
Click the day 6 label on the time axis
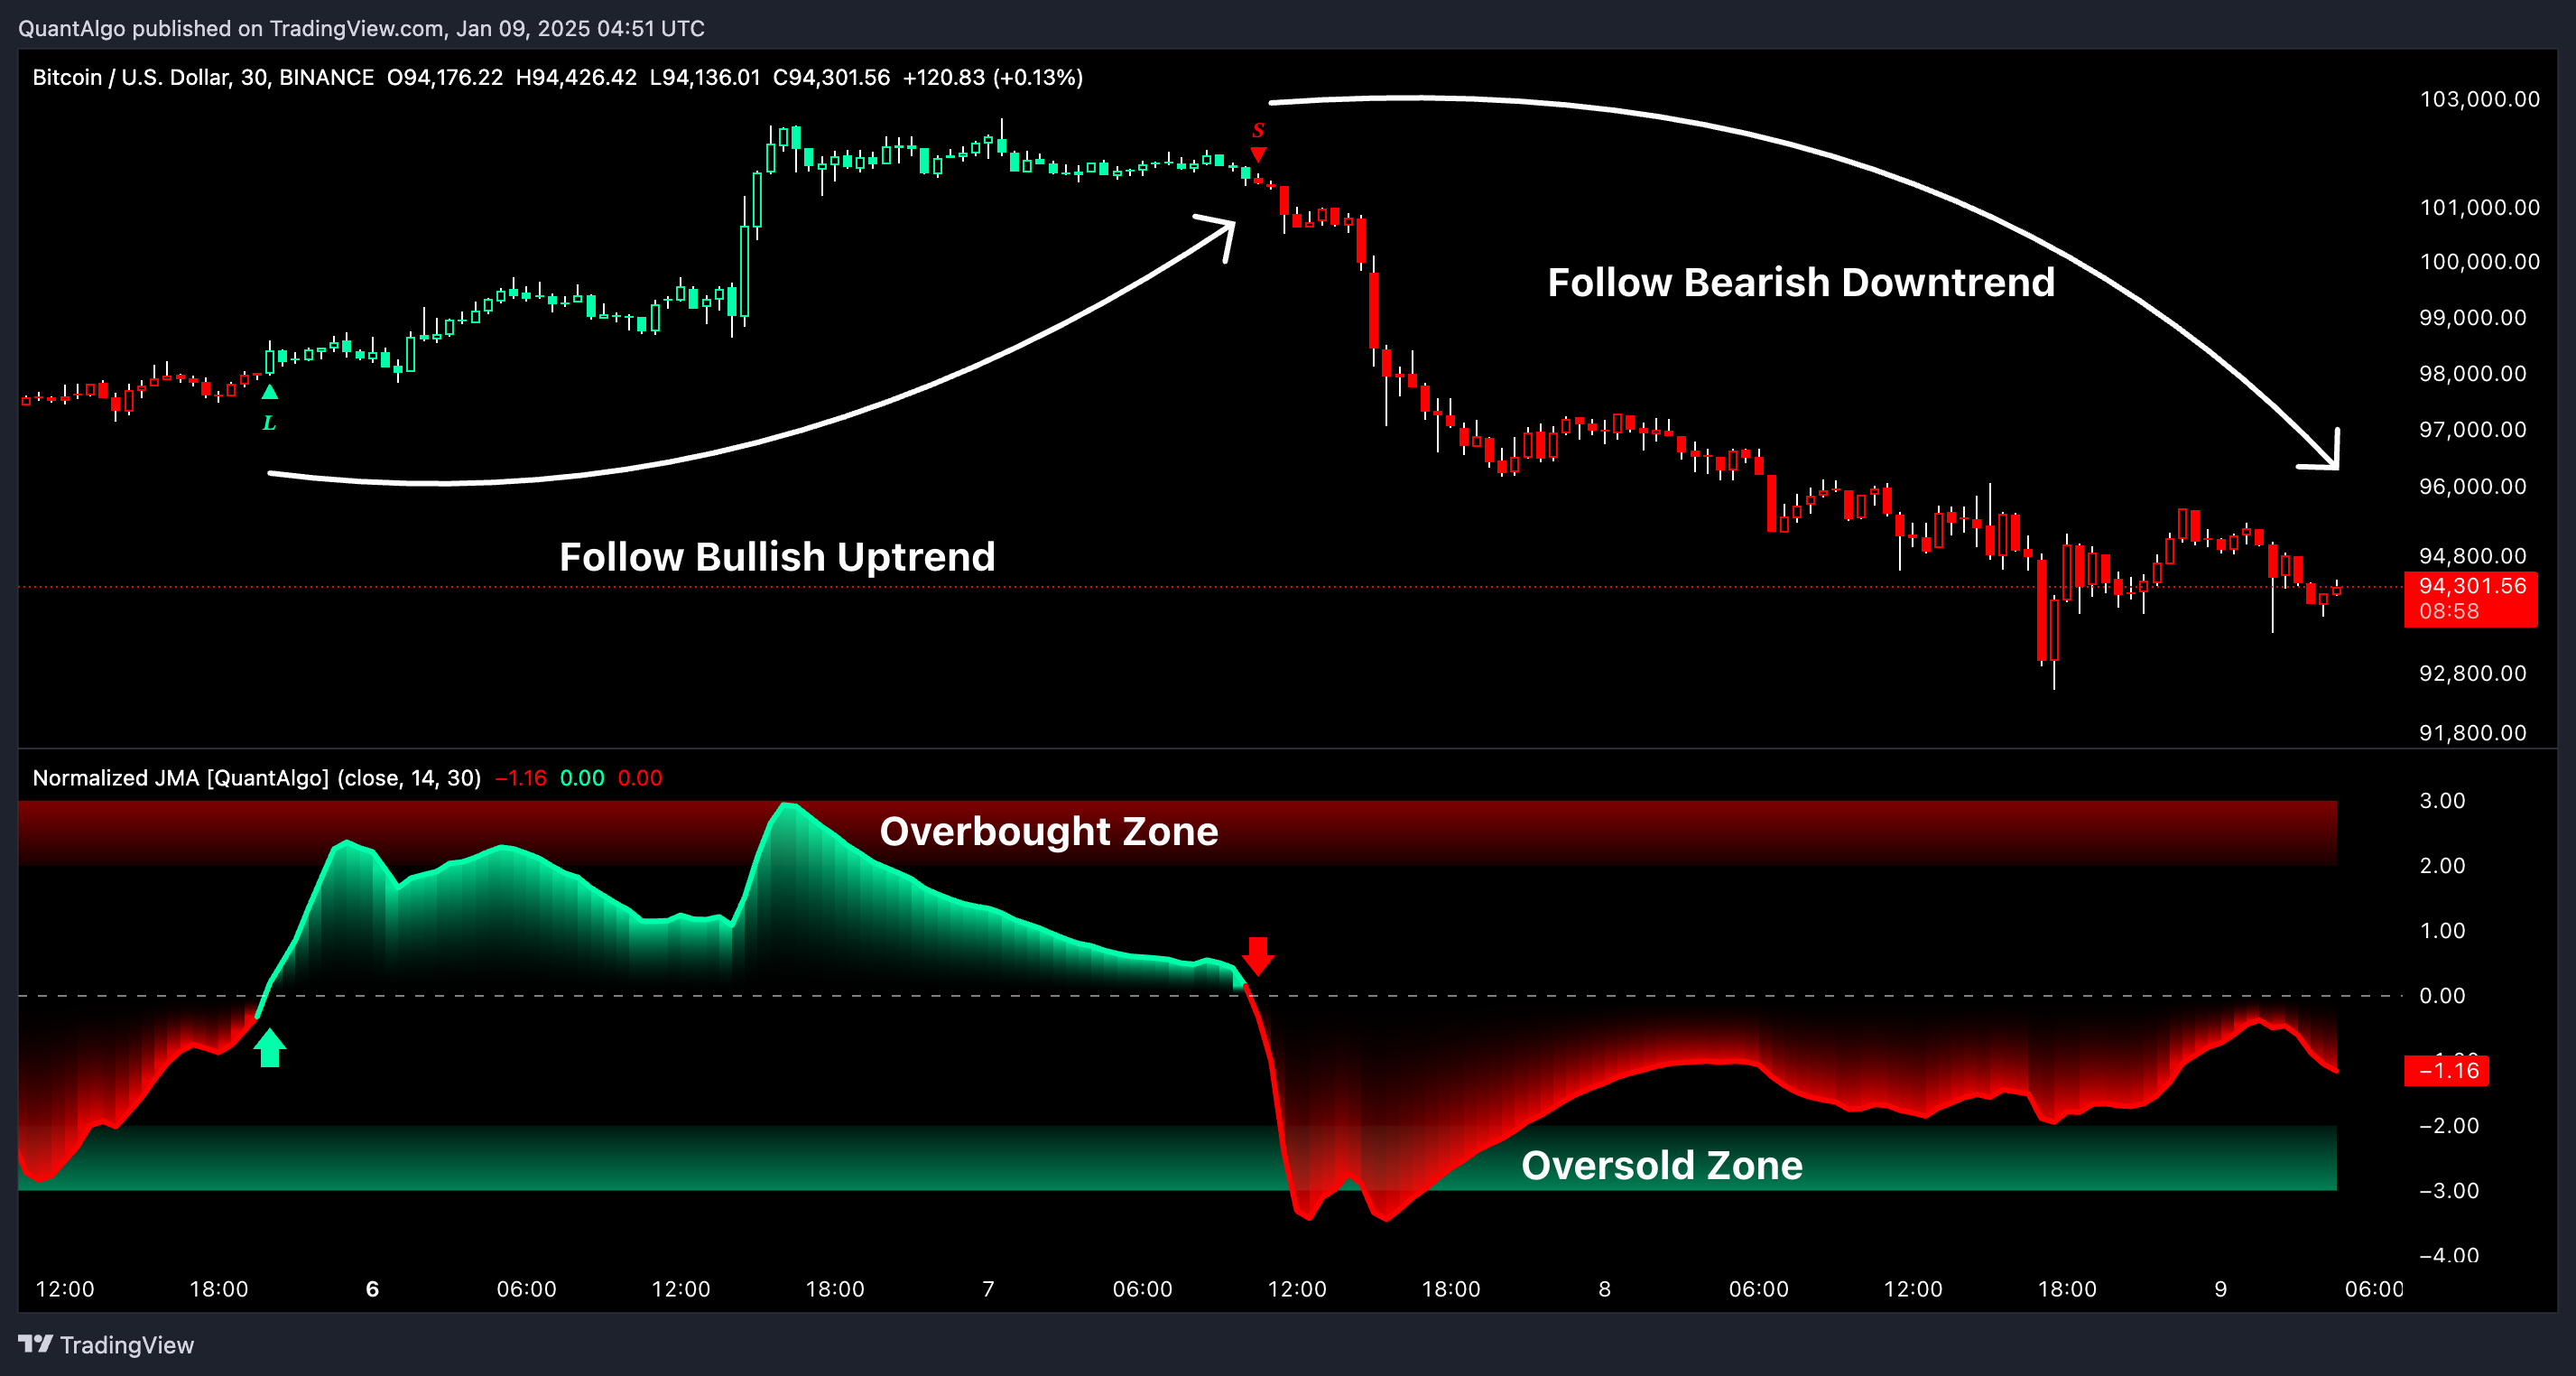[x=372, y=1289]
